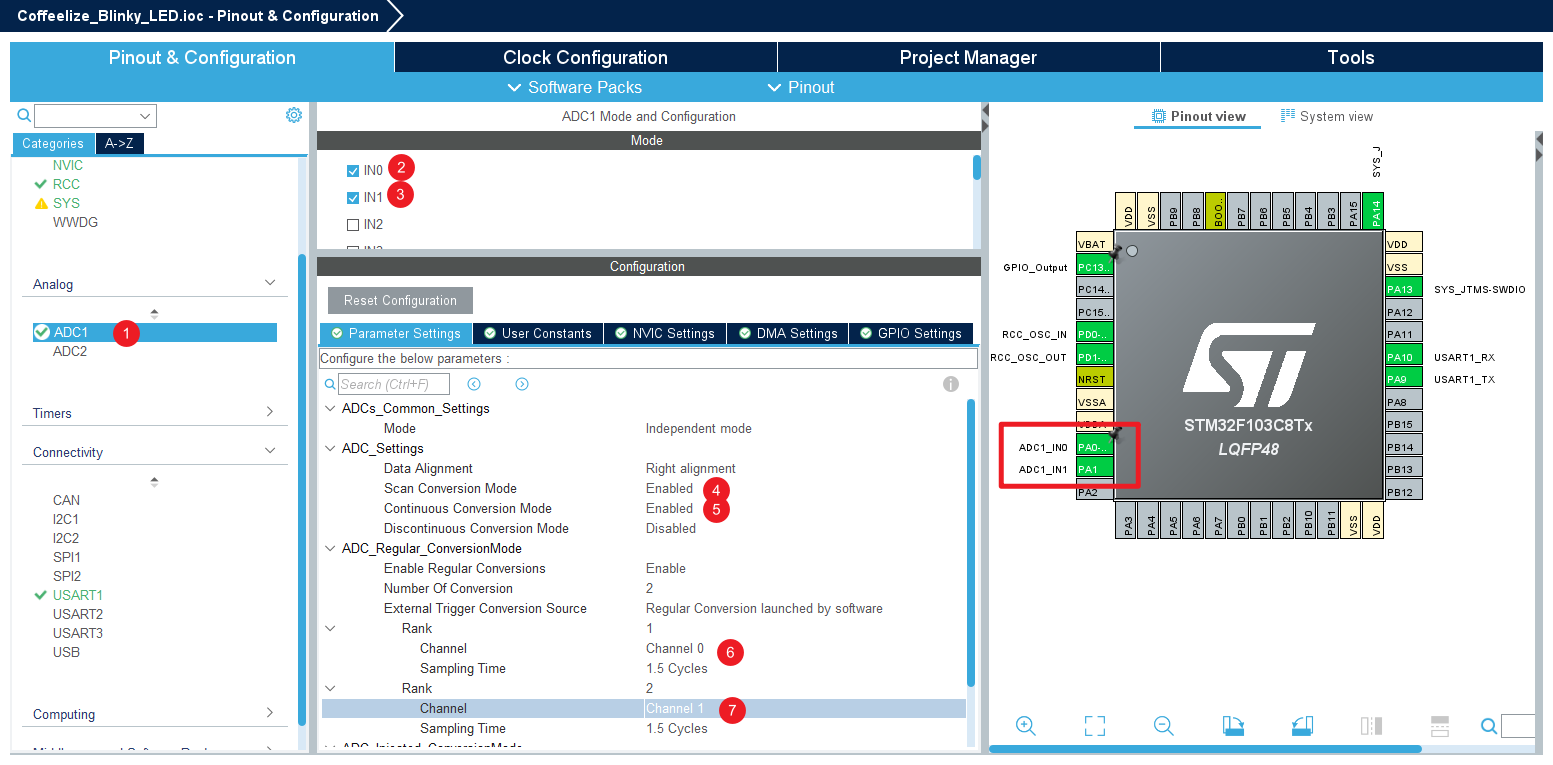The height and width of the screenshot is (765, 1553).
Task: Open the DMA Settings tab
Action: (788, 334)
